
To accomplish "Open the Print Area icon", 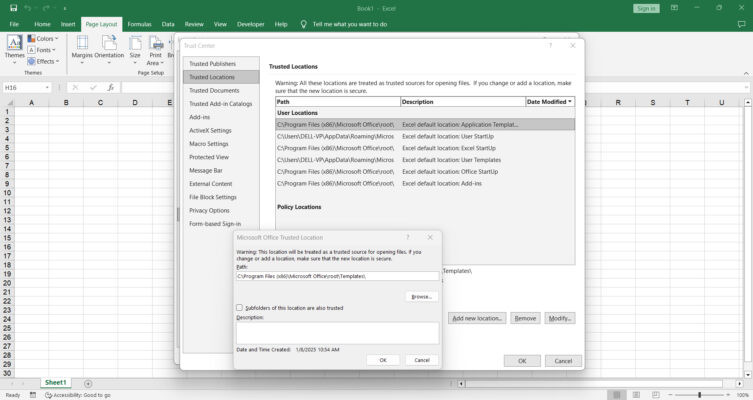I will coord(155,42).
